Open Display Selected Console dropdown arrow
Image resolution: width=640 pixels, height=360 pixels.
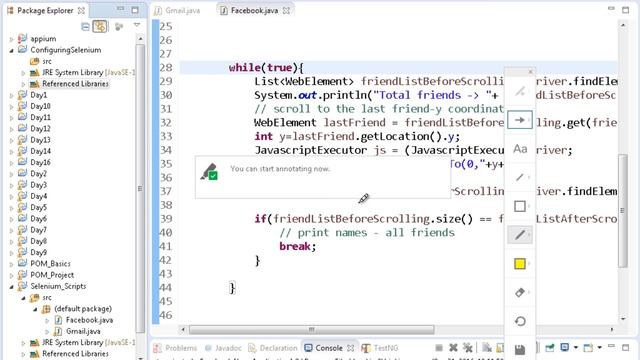(x=576, y=348)
